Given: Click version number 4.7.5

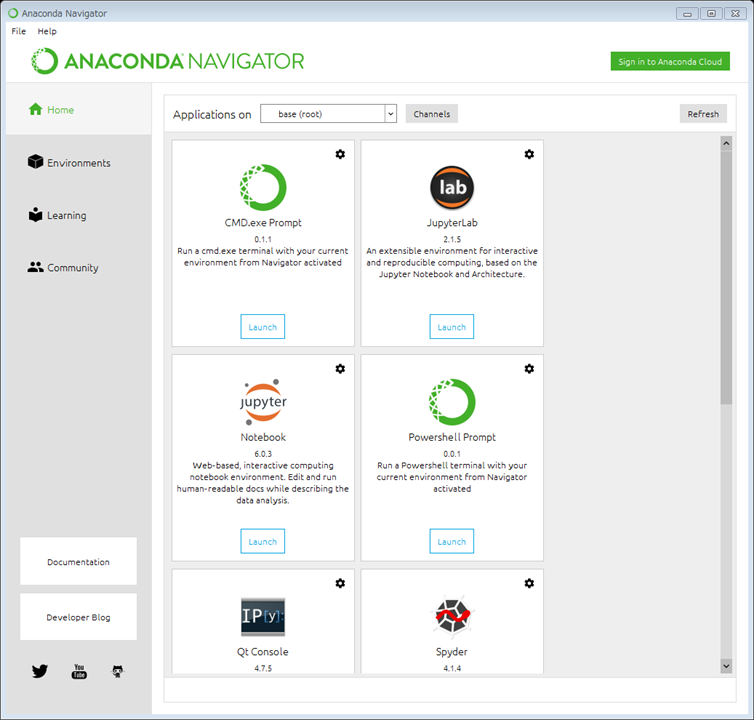Looking at the screenshot, I should (x=263, y=668).
